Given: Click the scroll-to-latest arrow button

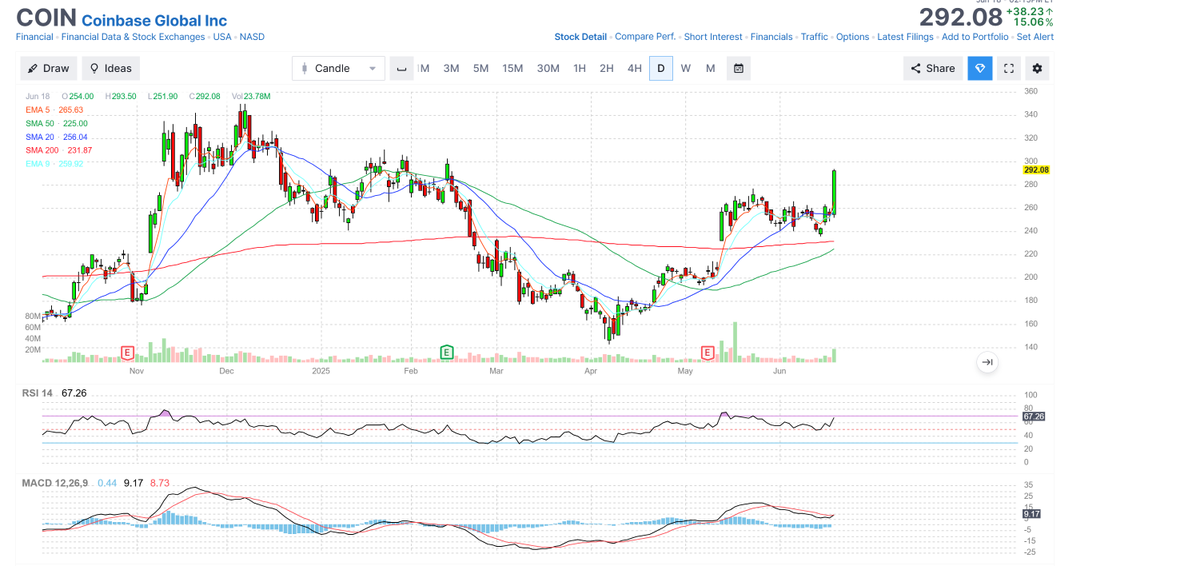Looking at the screenshot, I should (987, 362).
